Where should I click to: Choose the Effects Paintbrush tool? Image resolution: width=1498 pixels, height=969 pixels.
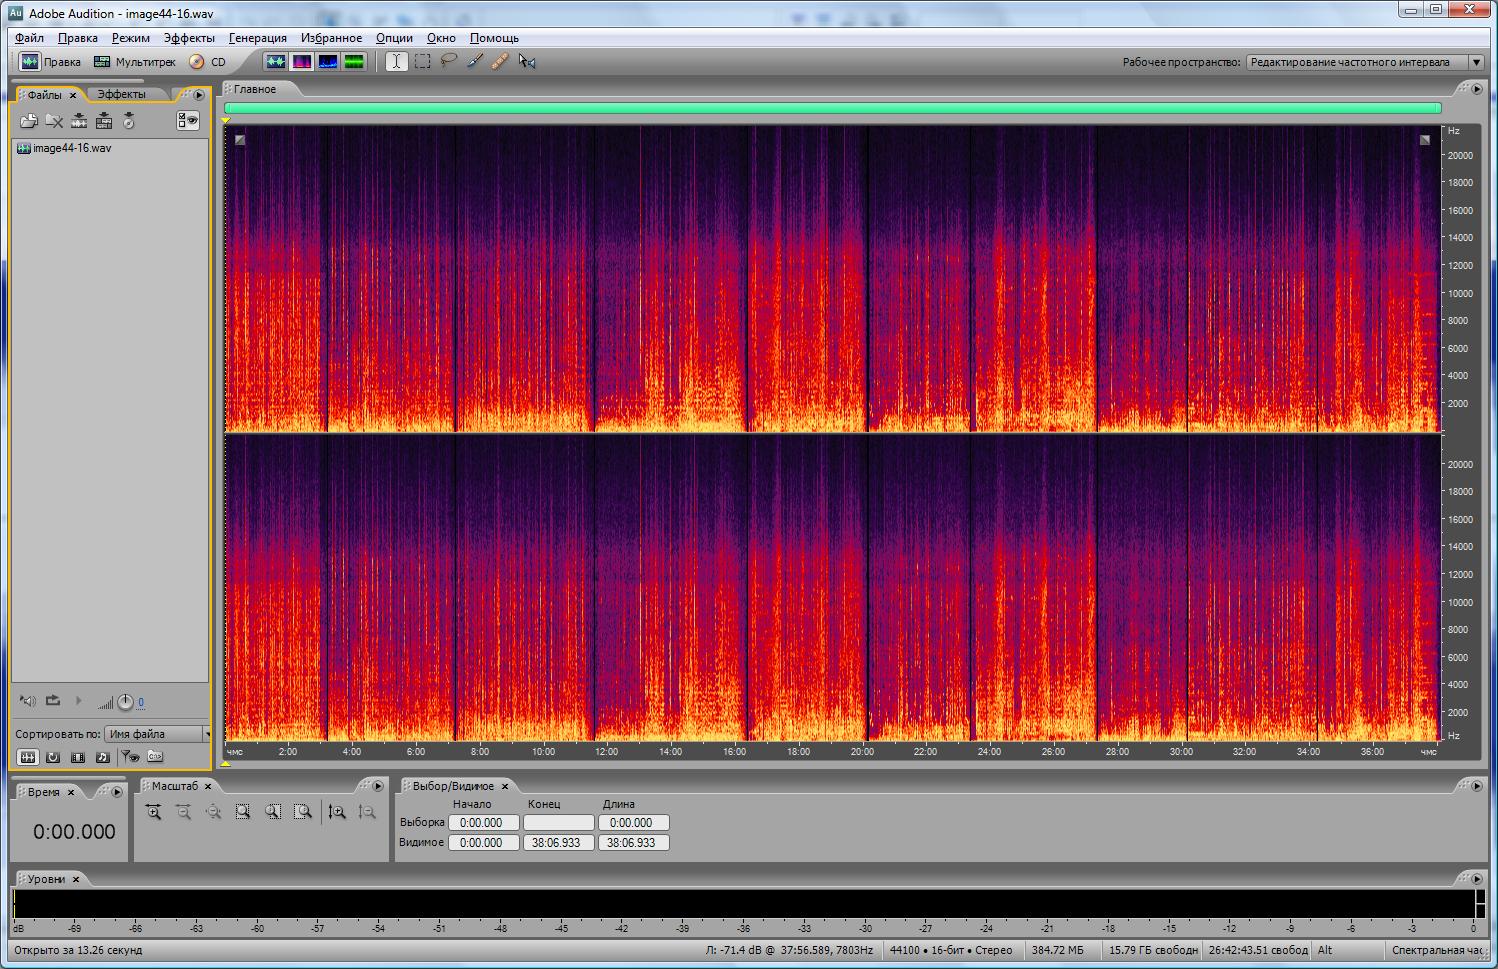pos(475,61)
